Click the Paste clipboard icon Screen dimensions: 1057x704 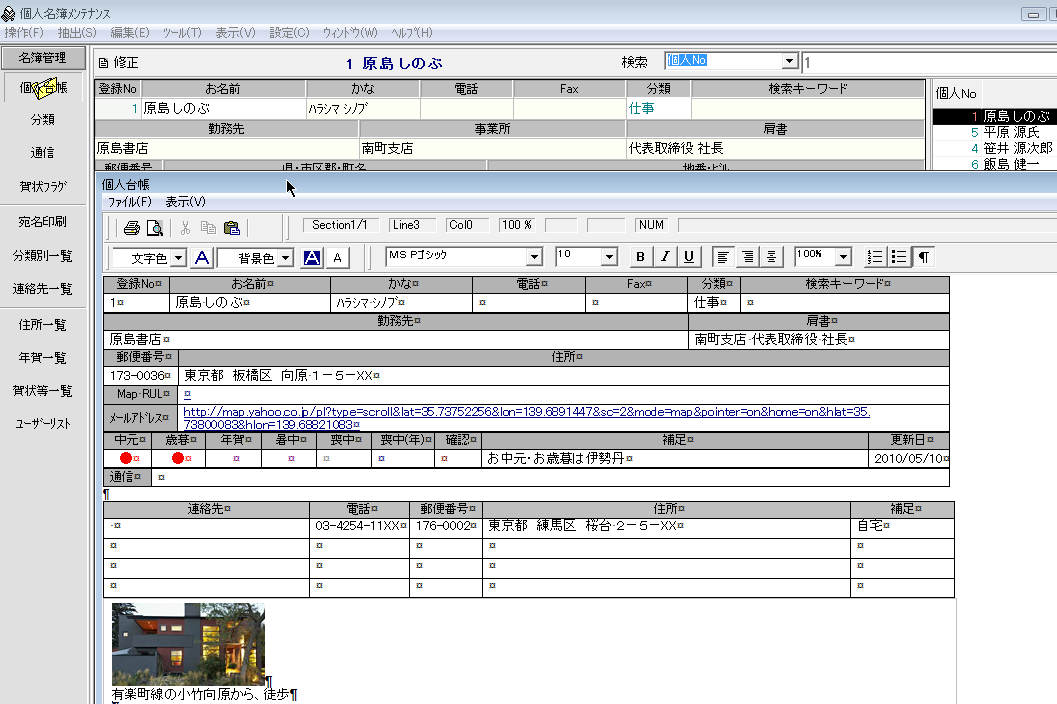pos(232,227)
